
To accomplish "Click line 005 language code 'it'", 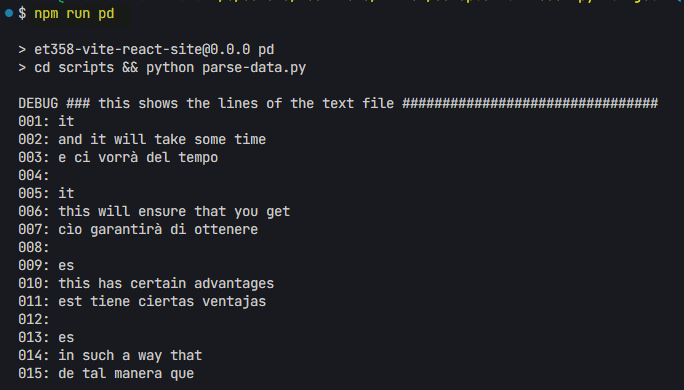I will [x=66, y=193].
